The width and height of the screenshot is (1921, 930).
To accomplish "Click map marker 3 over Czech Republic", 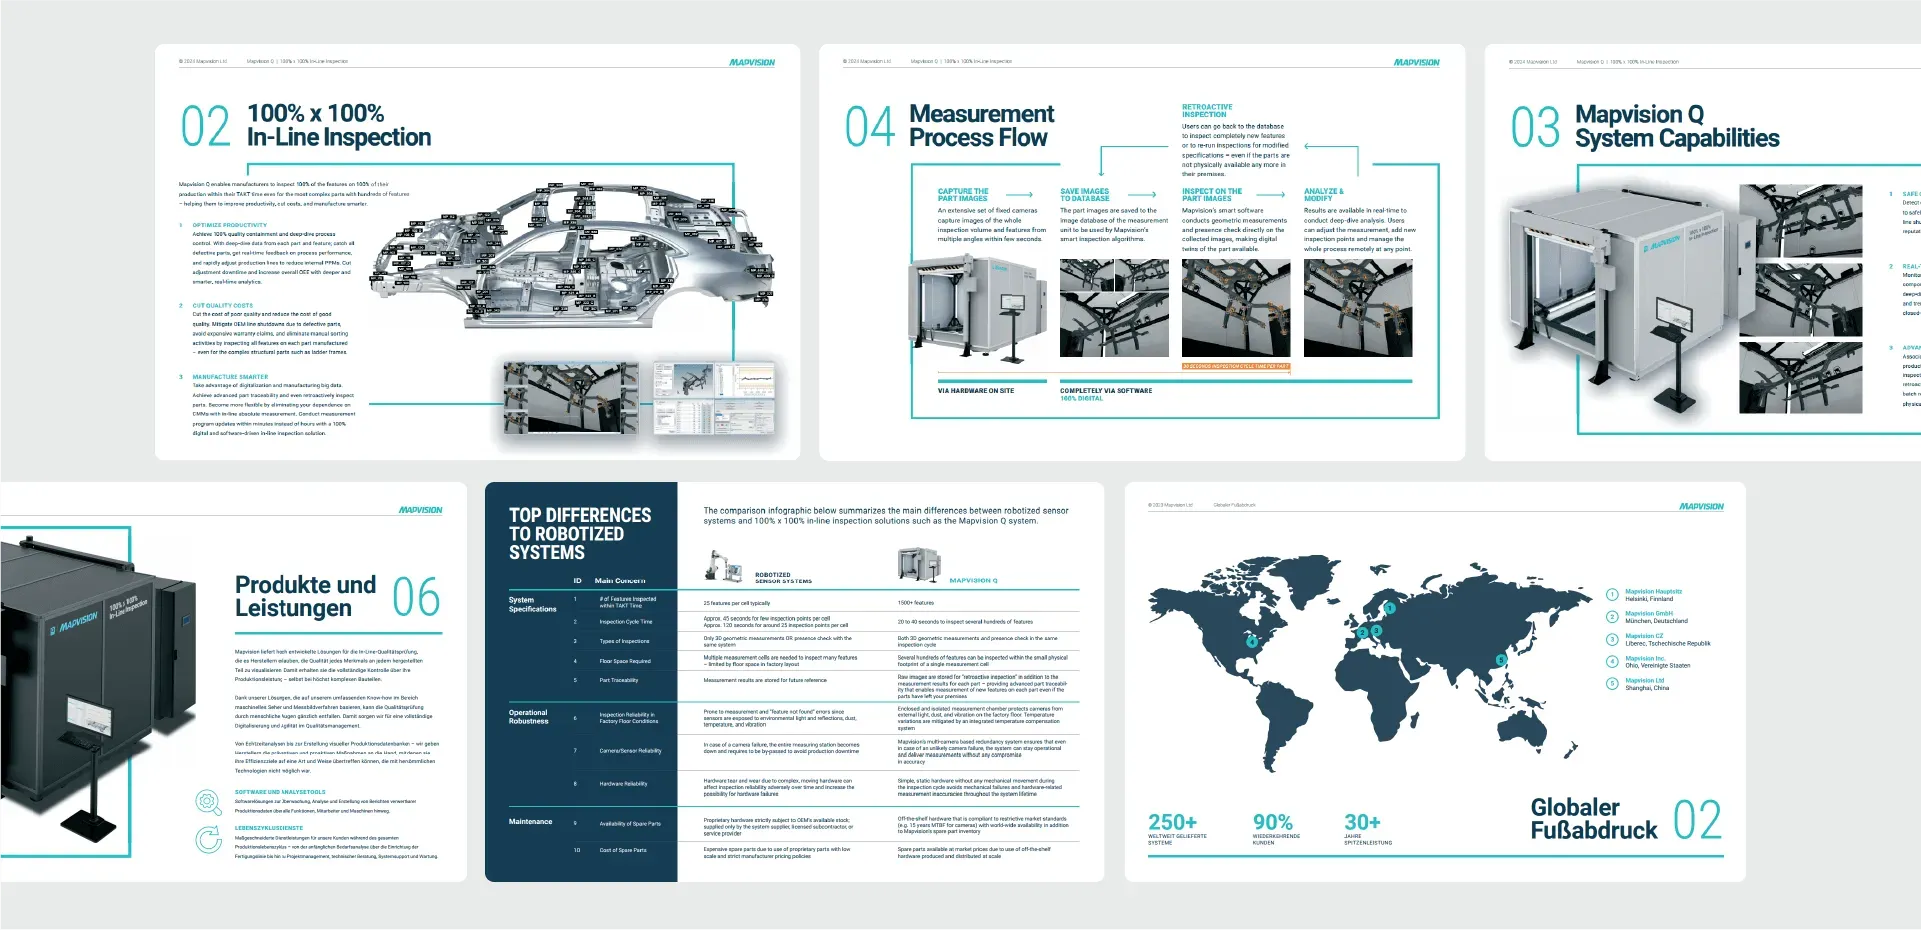I will point(1377,630).
